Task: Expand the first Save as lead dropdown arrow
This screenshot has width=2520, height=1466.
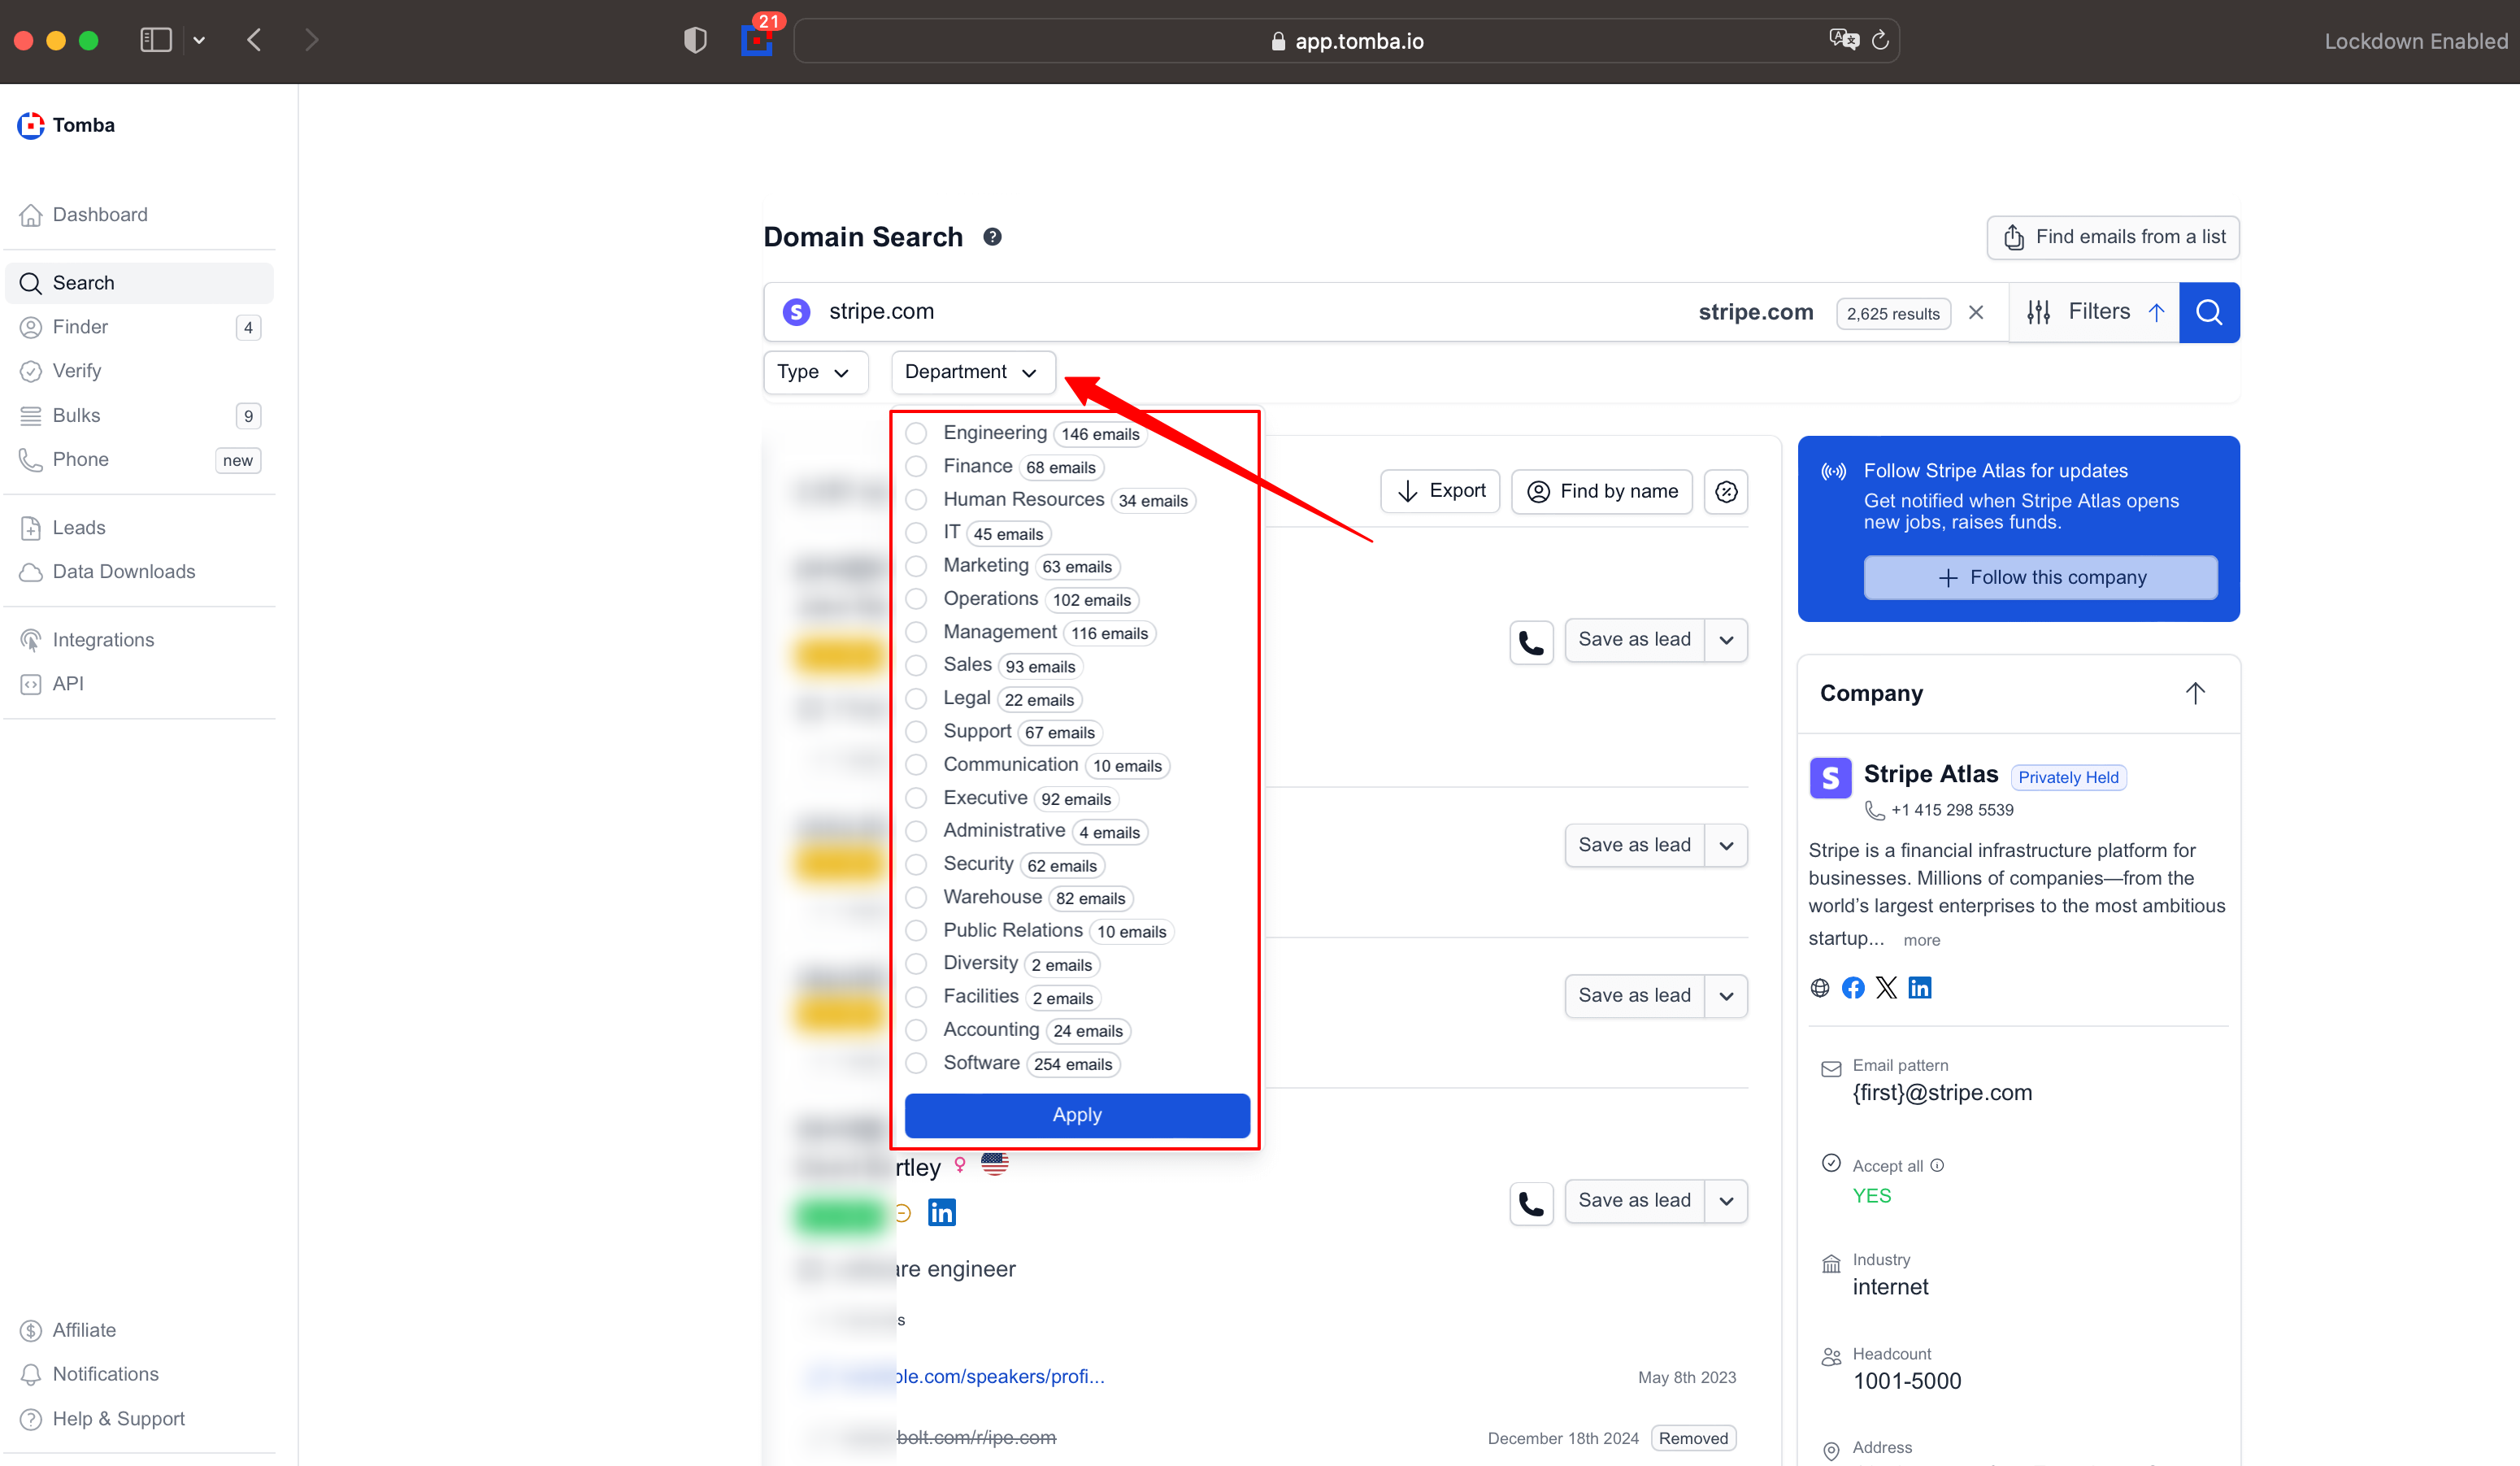Action: click(x=1727, y=640)
